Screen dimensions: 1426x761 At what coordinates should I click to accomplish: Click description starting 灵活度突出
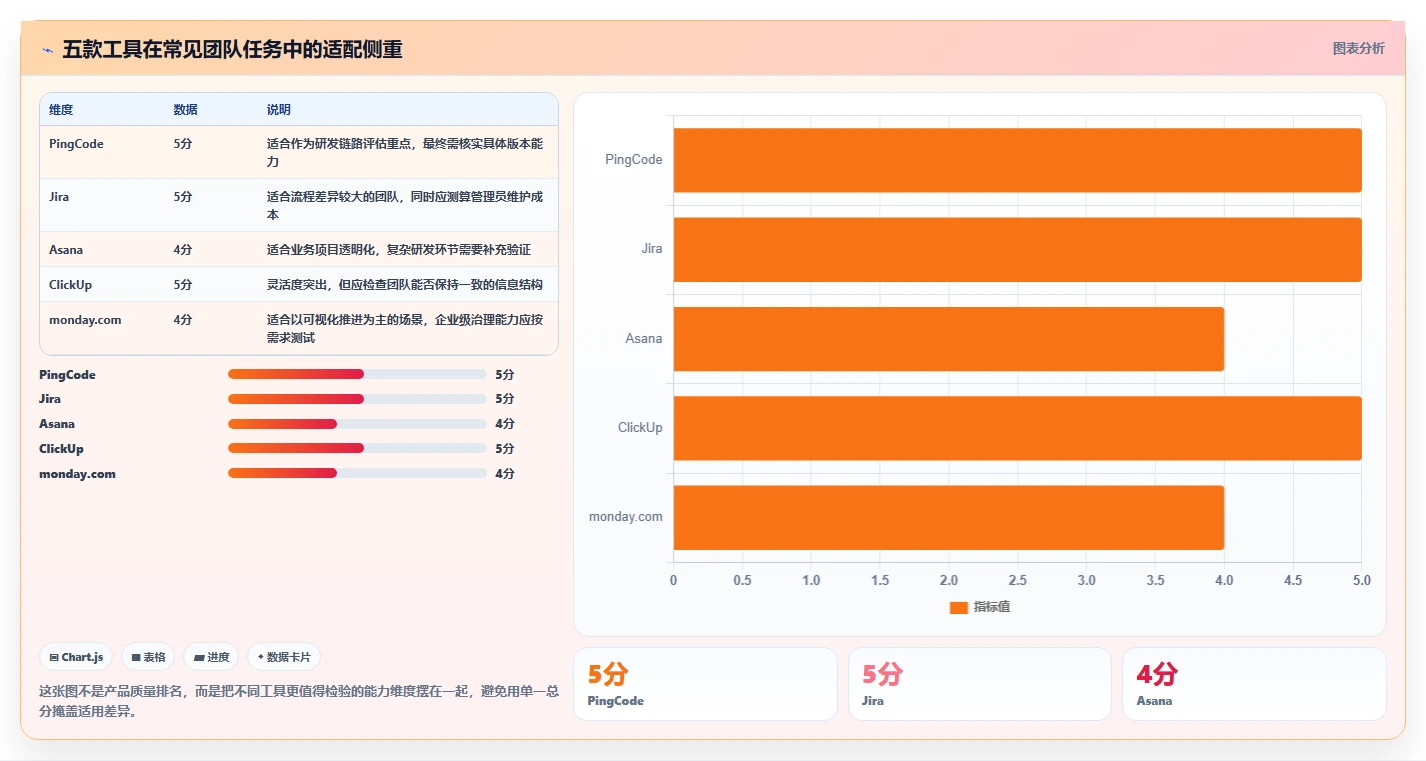point(405,285)
